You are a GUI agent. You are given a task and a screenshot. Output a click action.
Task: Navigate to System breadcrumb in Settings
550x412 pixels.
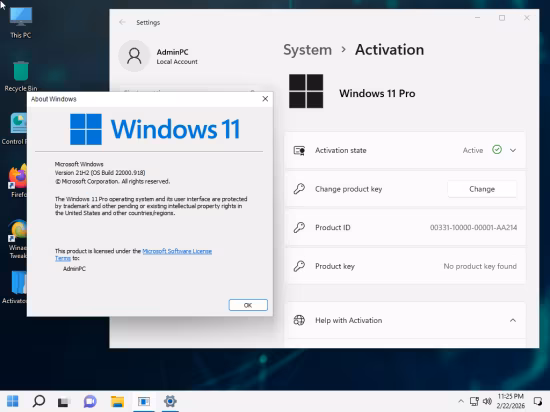[307, 50]
